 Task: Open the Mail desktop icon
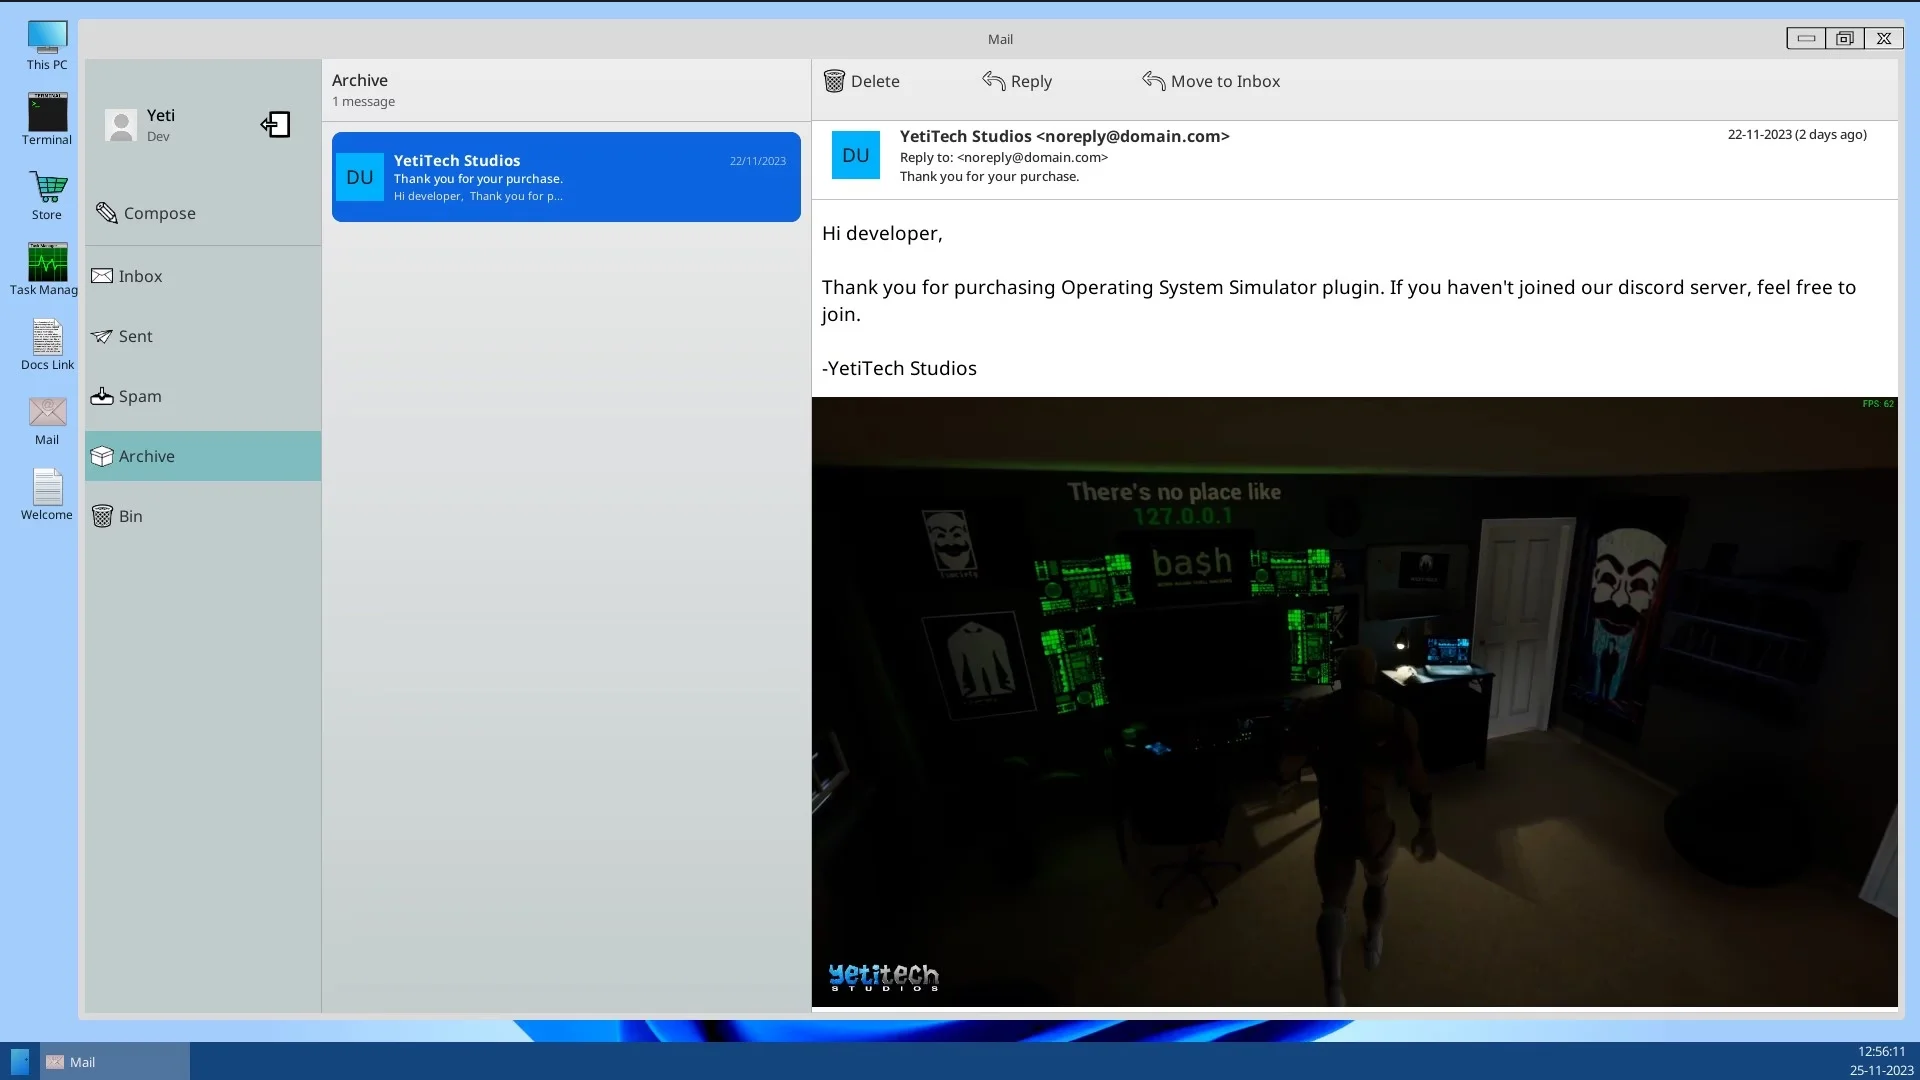click(x=47, y=420)
